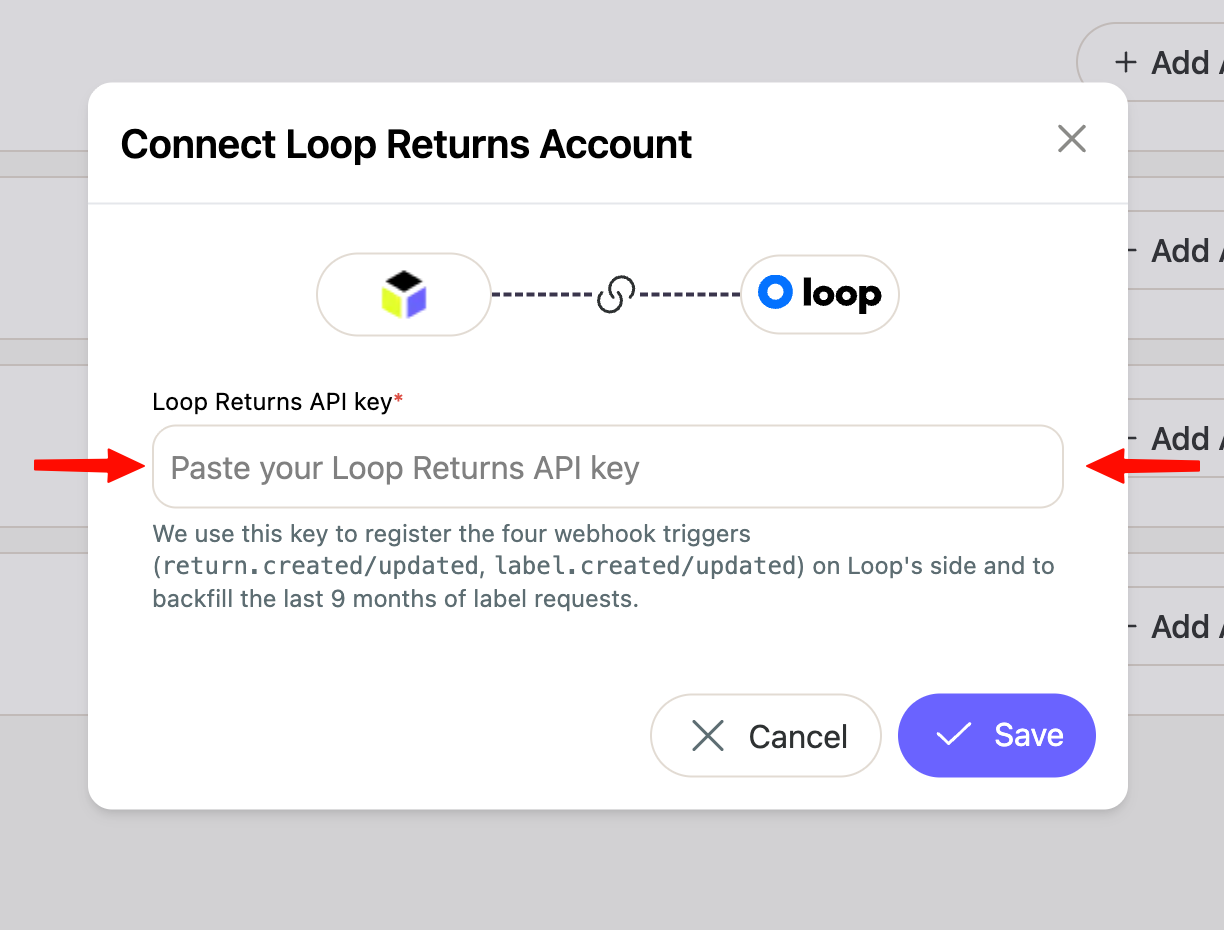Cancel connecting the Loop Returns account
Screen dimensions: 1224x930
click(x=766, y=736)
